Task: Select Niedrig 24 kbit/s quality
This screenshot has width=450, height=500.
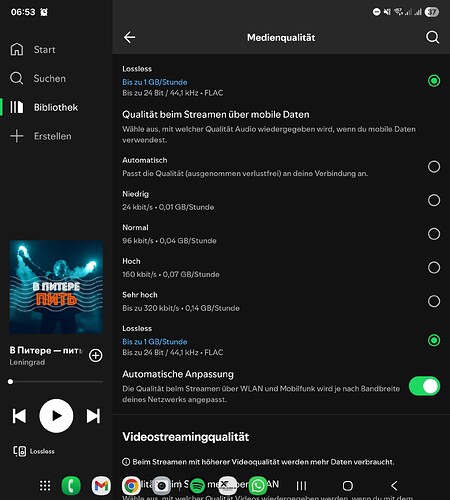Action: tap(434, 200)
